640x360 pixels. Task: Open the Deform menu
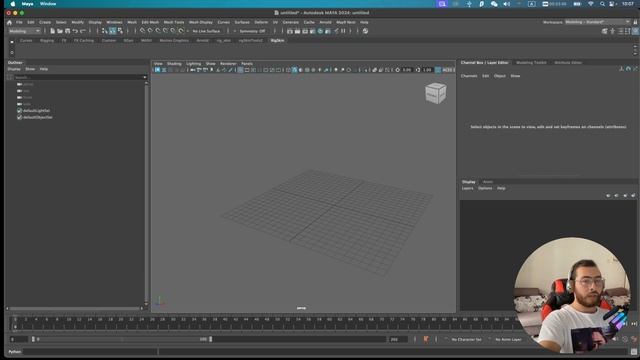pos(261,22)
